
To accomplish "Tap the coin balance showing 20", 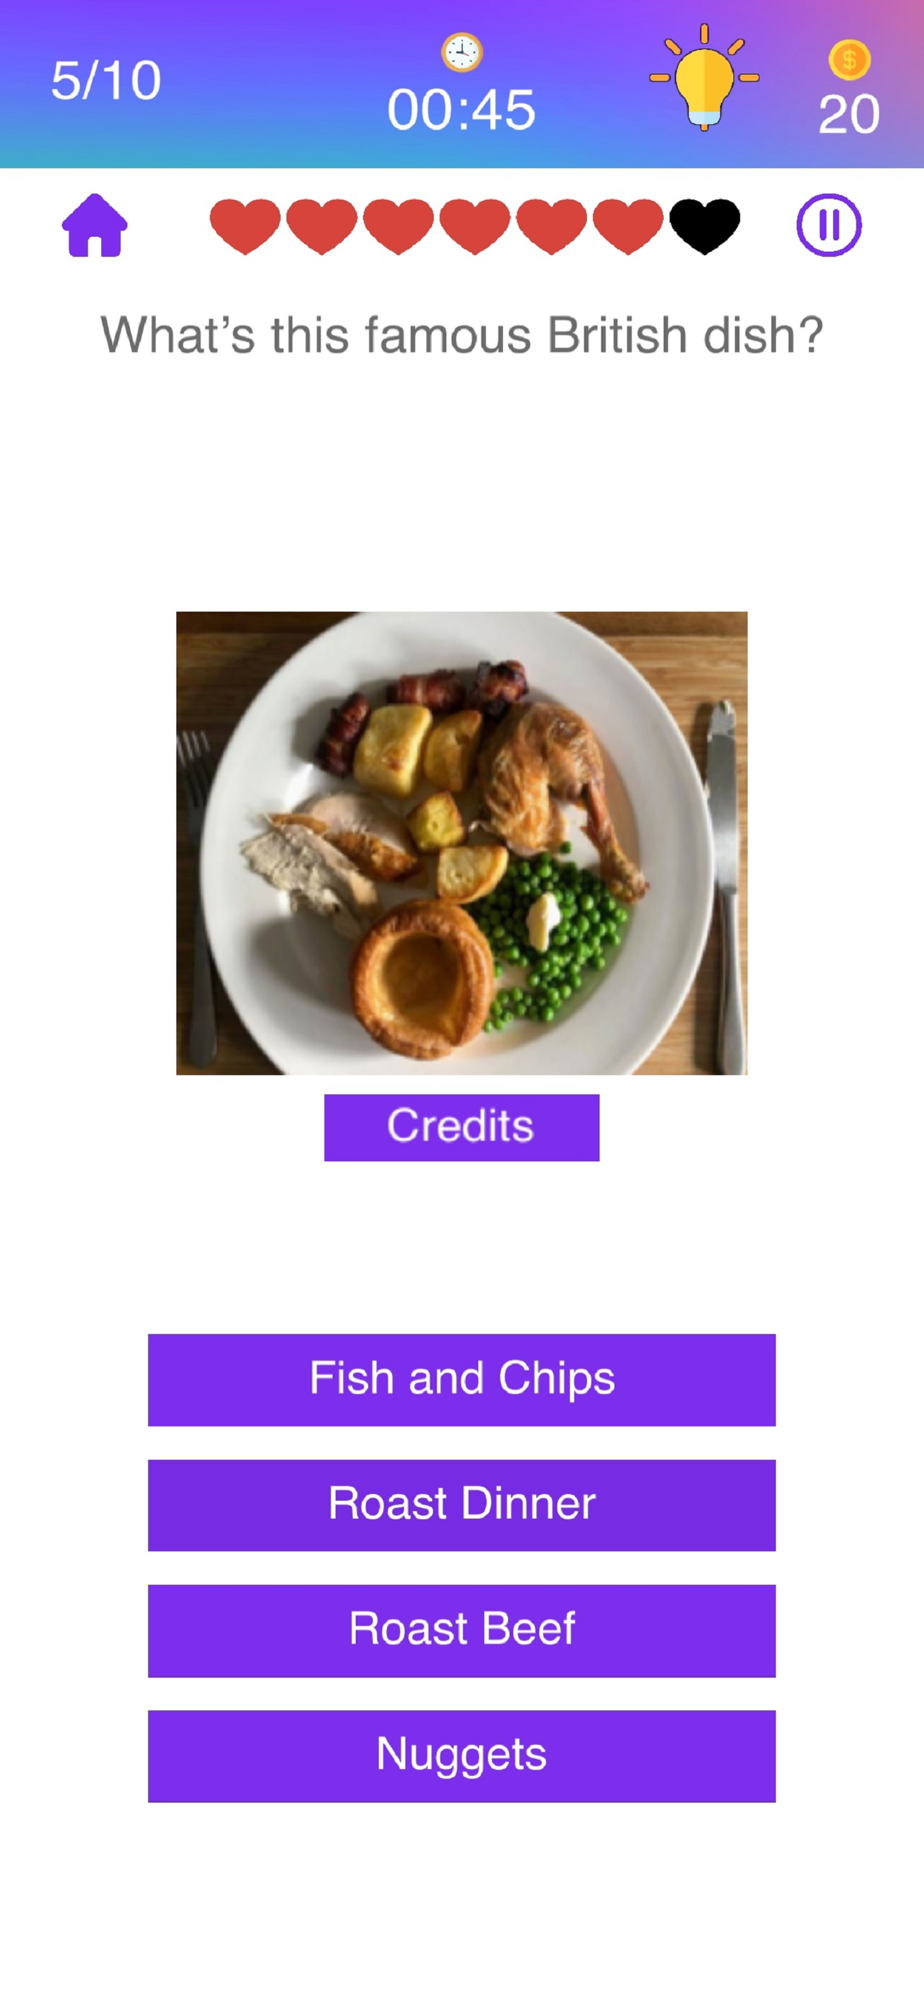I will point(849,114).
